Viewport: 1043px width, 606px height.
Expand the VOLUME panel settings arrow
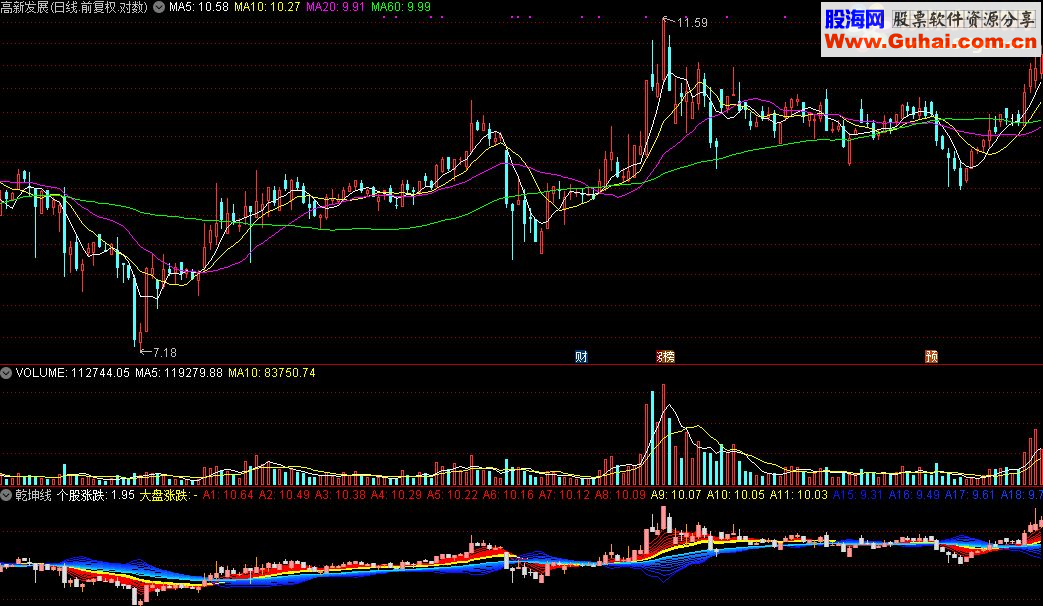tap(6, 373)
